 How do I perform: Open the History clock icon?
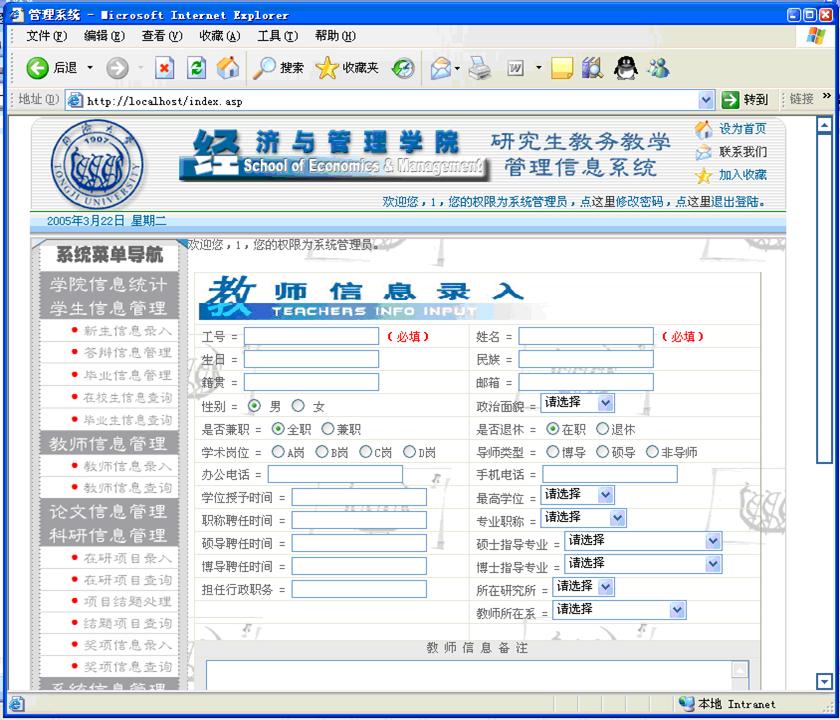click(x=403, y=68)
